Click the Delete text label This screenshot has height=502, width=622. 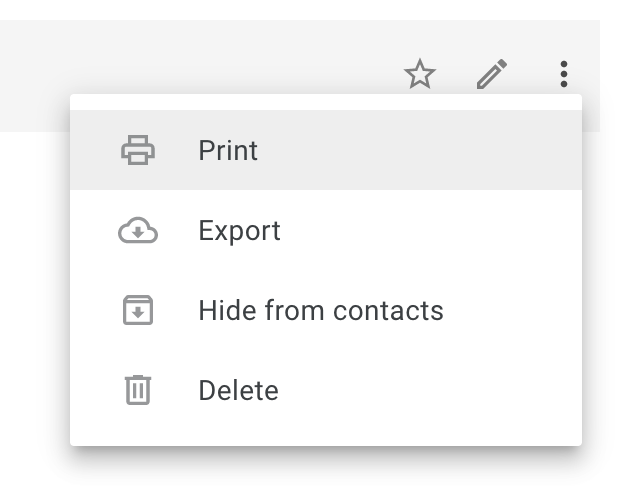tap(238, 390)
